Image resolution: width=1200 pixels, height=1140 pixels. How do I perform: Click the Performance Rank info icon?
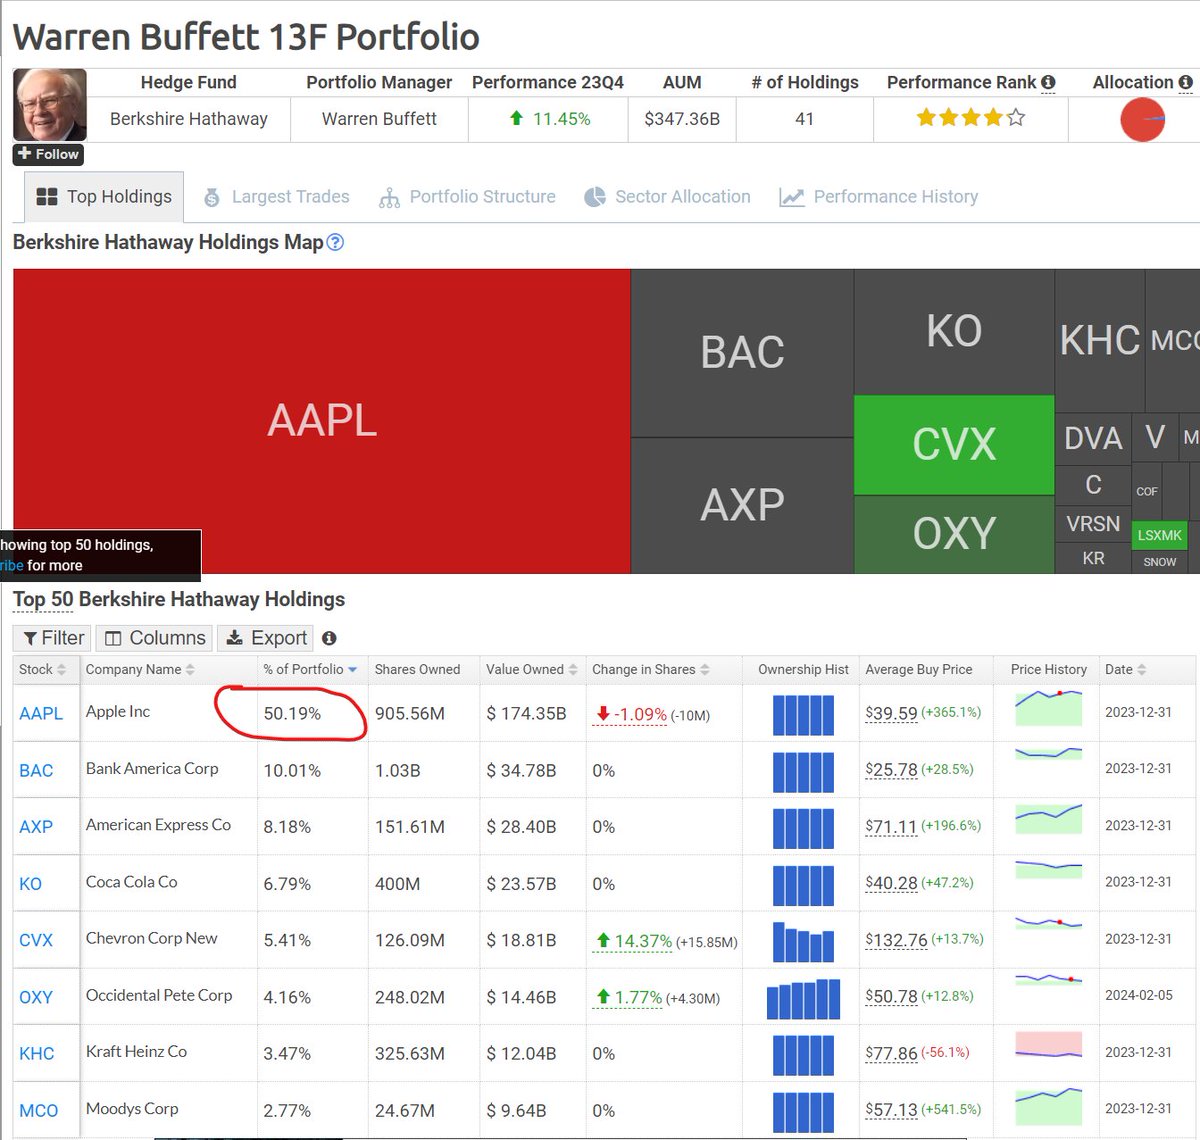click(1048, 82)
